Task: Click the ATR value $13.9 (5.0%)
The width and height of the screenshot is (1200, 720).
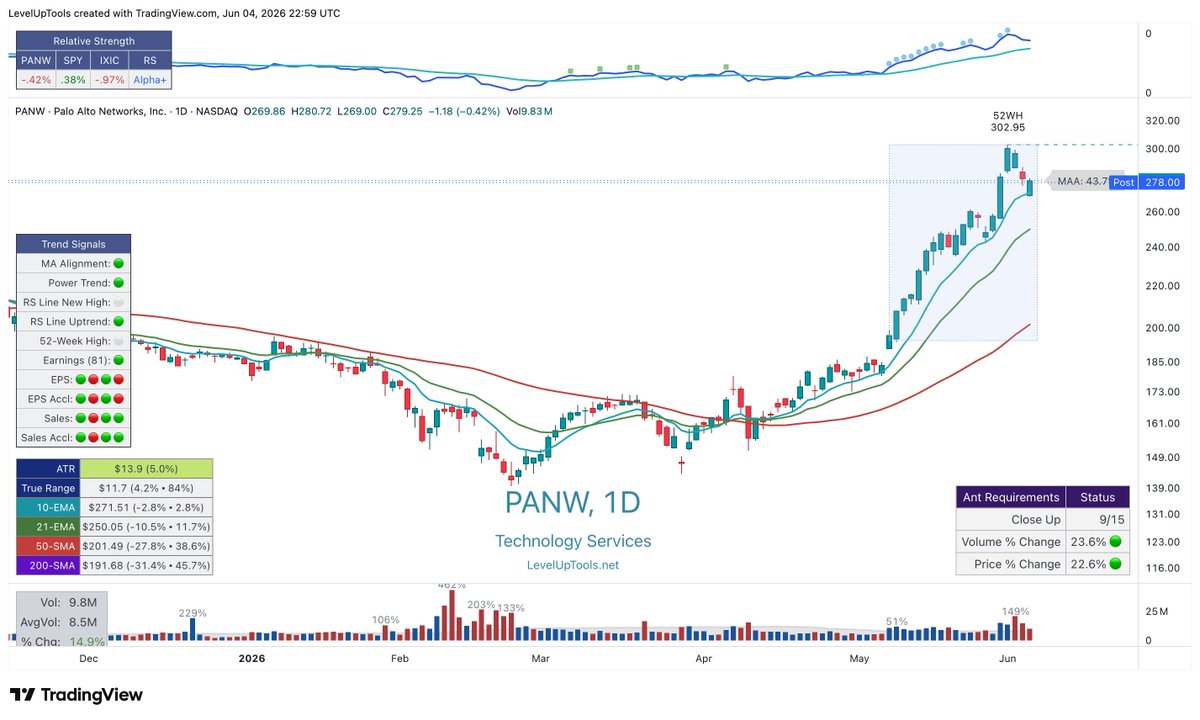Action: point(146,468)
